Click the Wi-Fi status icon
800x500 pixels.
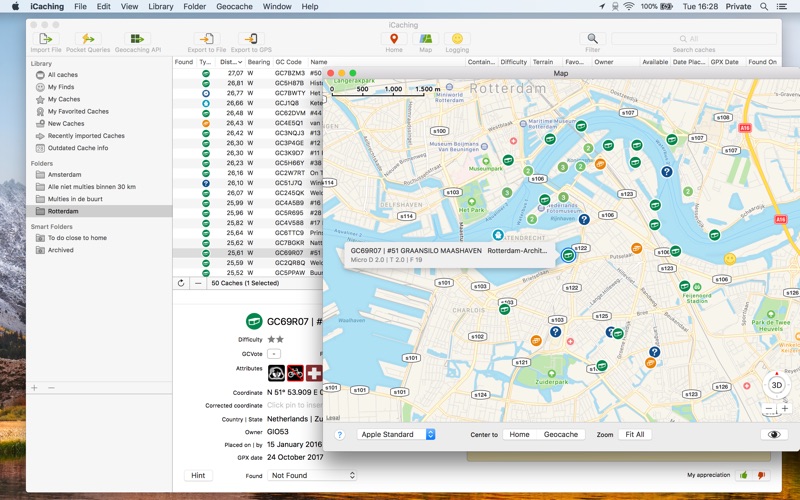point(629,7)
